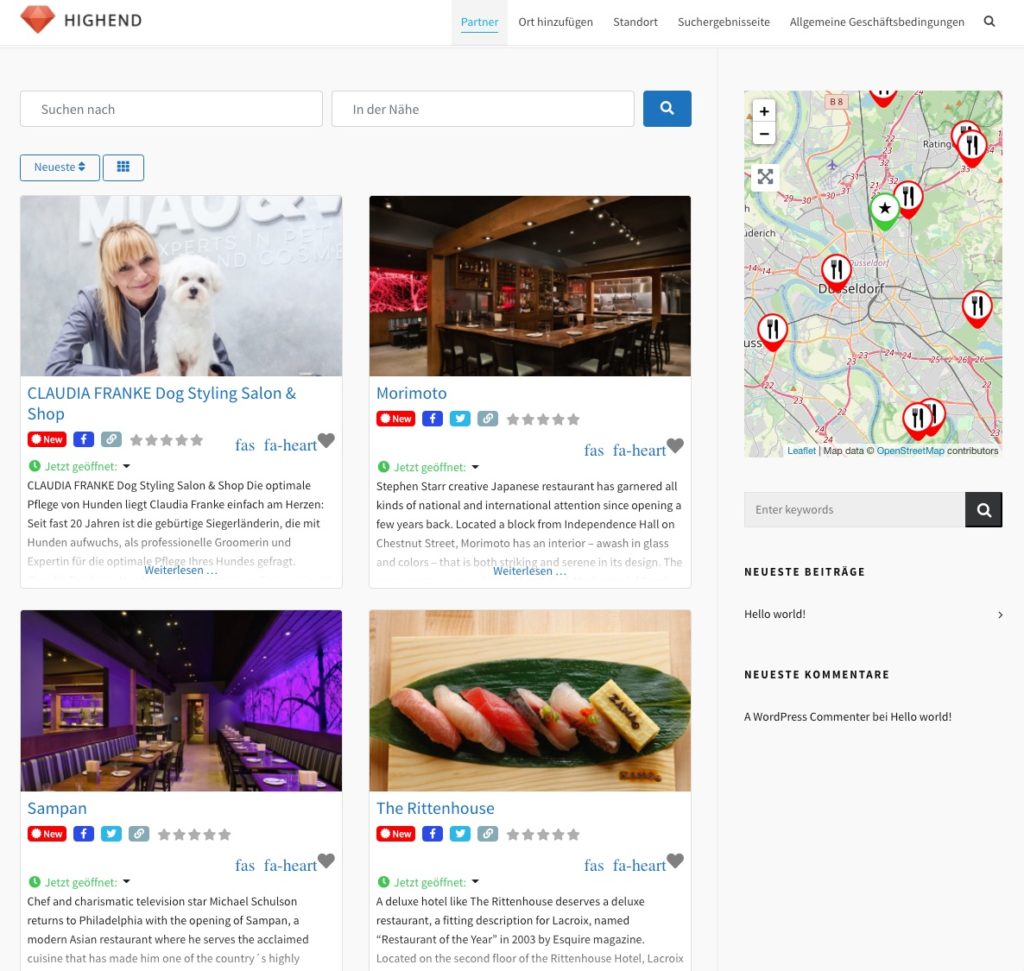The image size is (1024, 971).
Task: Open the Neueste sort dropdown
Action: [59, 167]
